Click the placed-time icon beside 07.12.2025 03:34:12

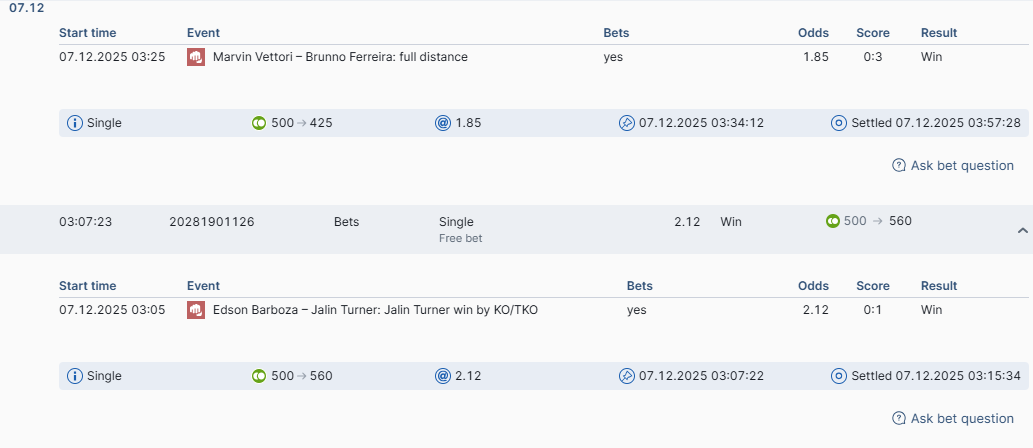[x=627, y=123]
